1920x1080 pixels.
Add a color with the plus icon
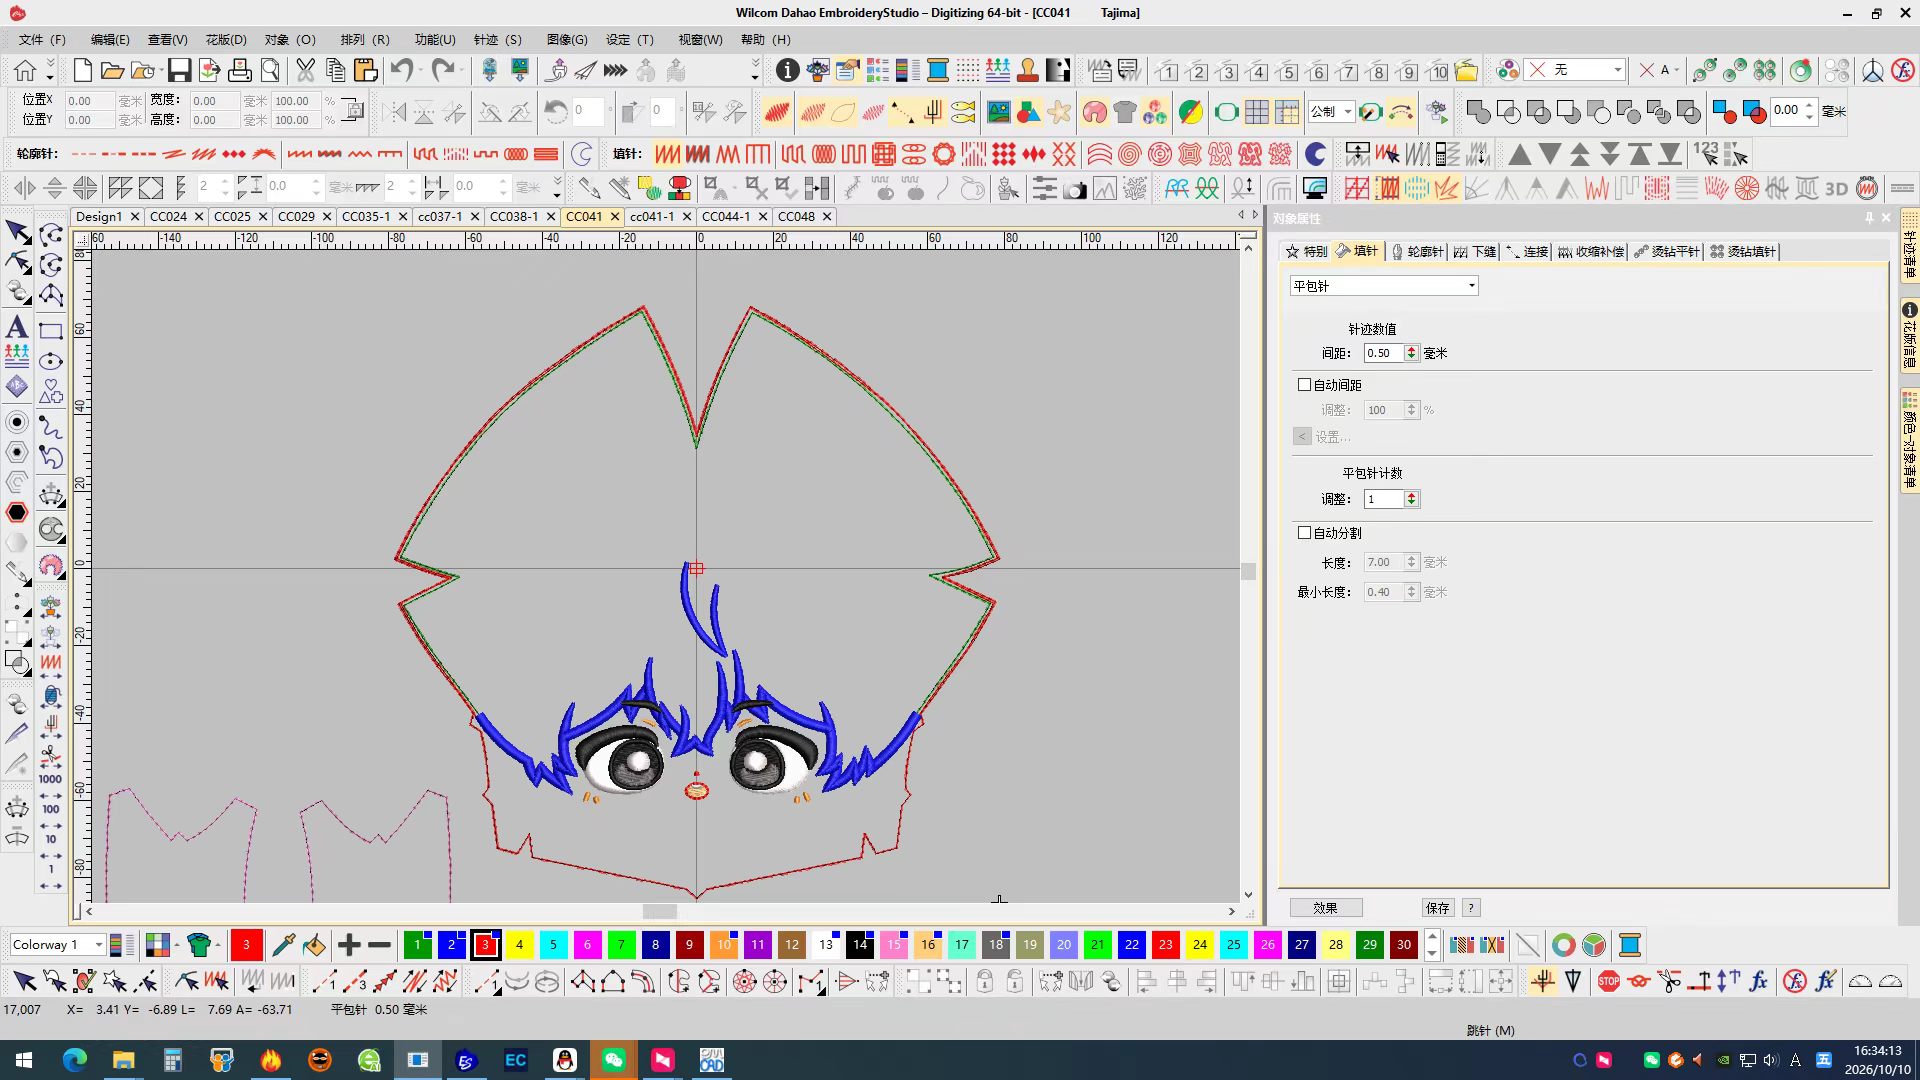tap(349, 944)
